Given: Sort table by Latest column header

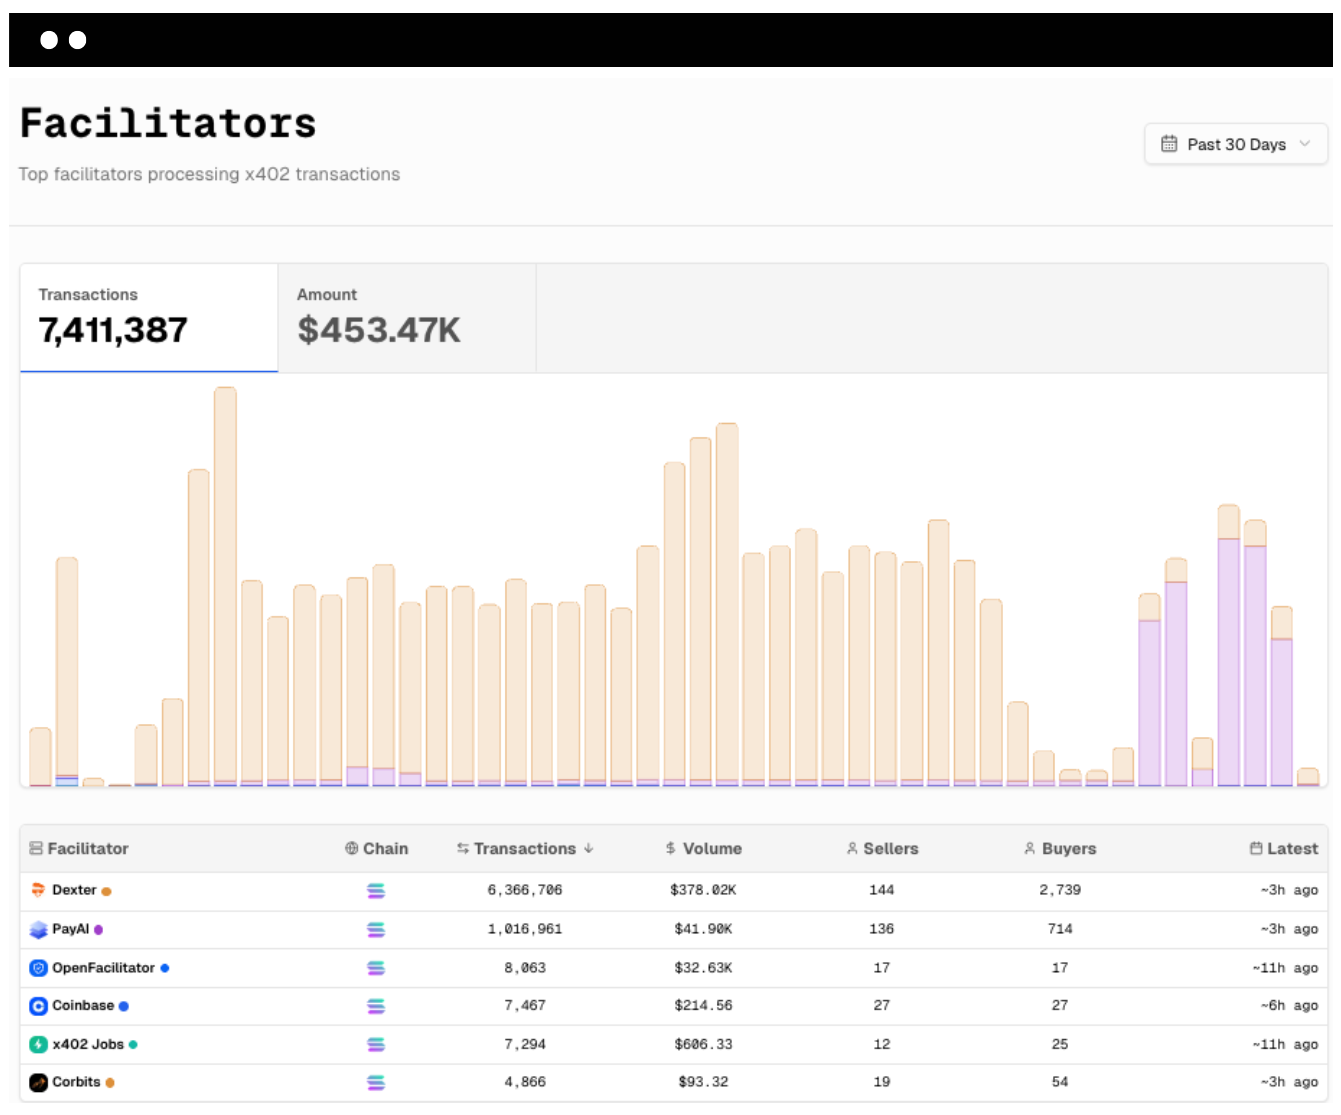Looking at the screenshot, I should 1284,848.
